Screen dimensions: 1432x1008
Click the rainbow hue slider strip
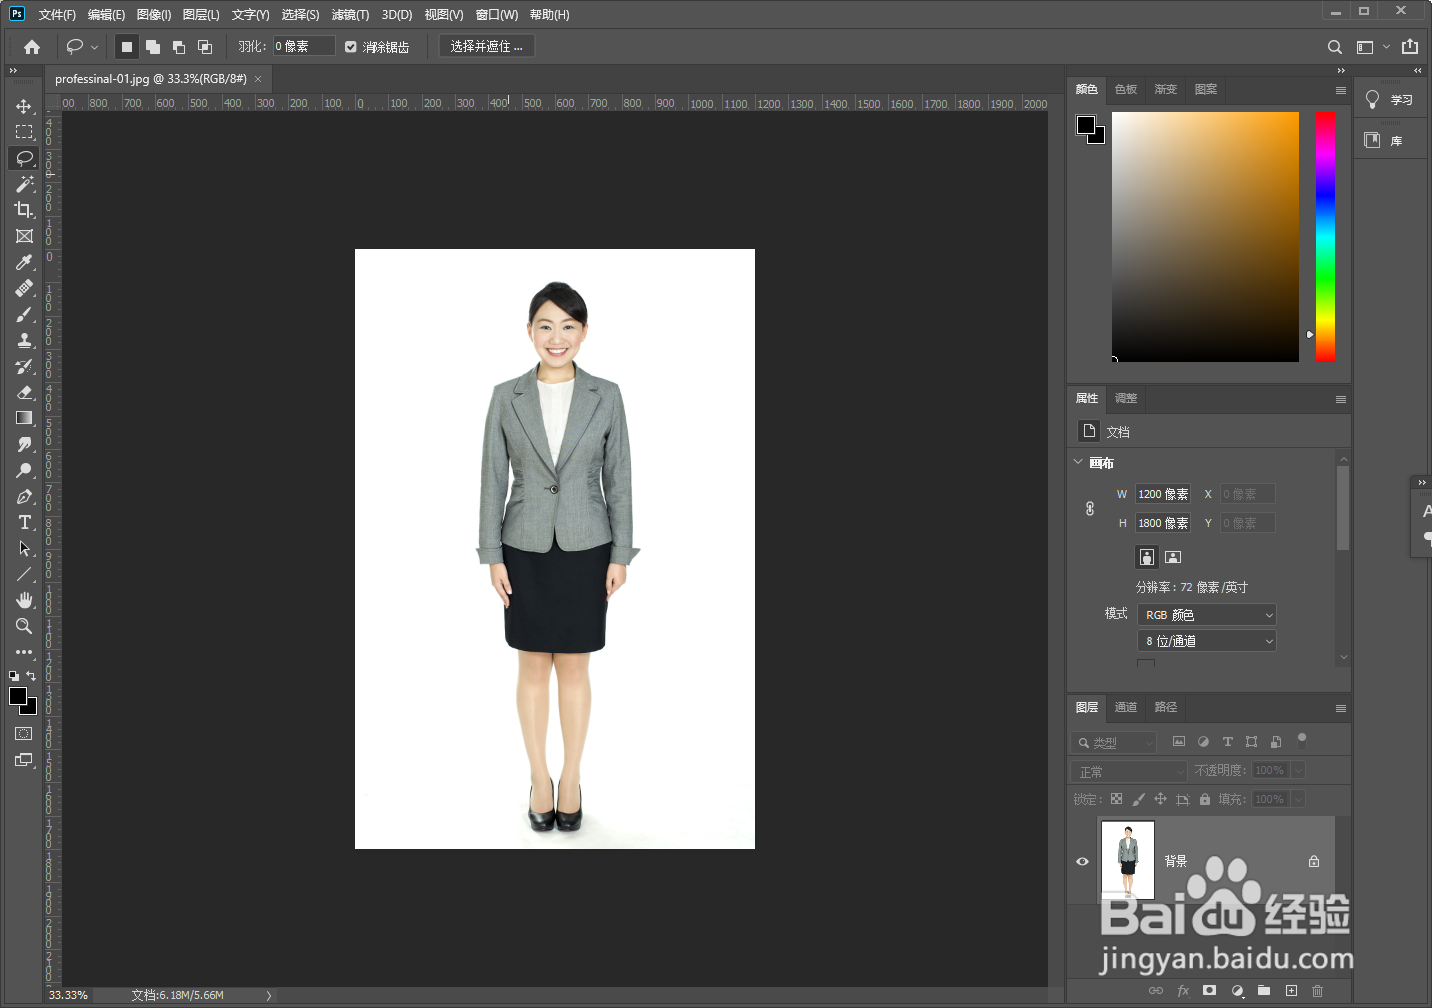1325,236
